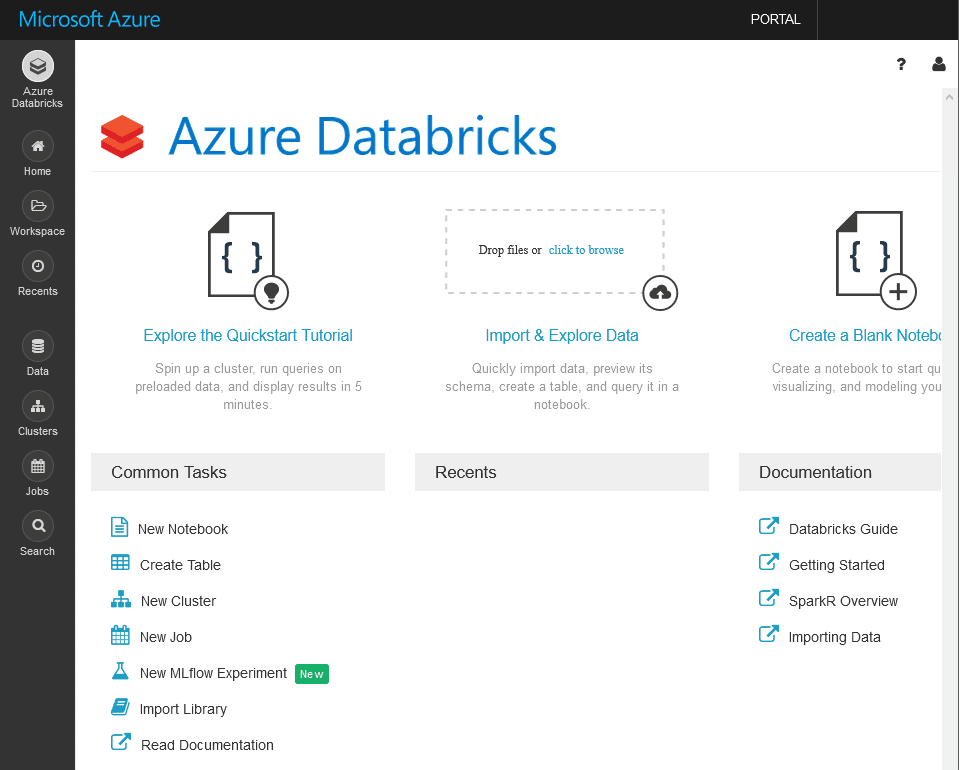Select New Notebook task

(183, 529)
